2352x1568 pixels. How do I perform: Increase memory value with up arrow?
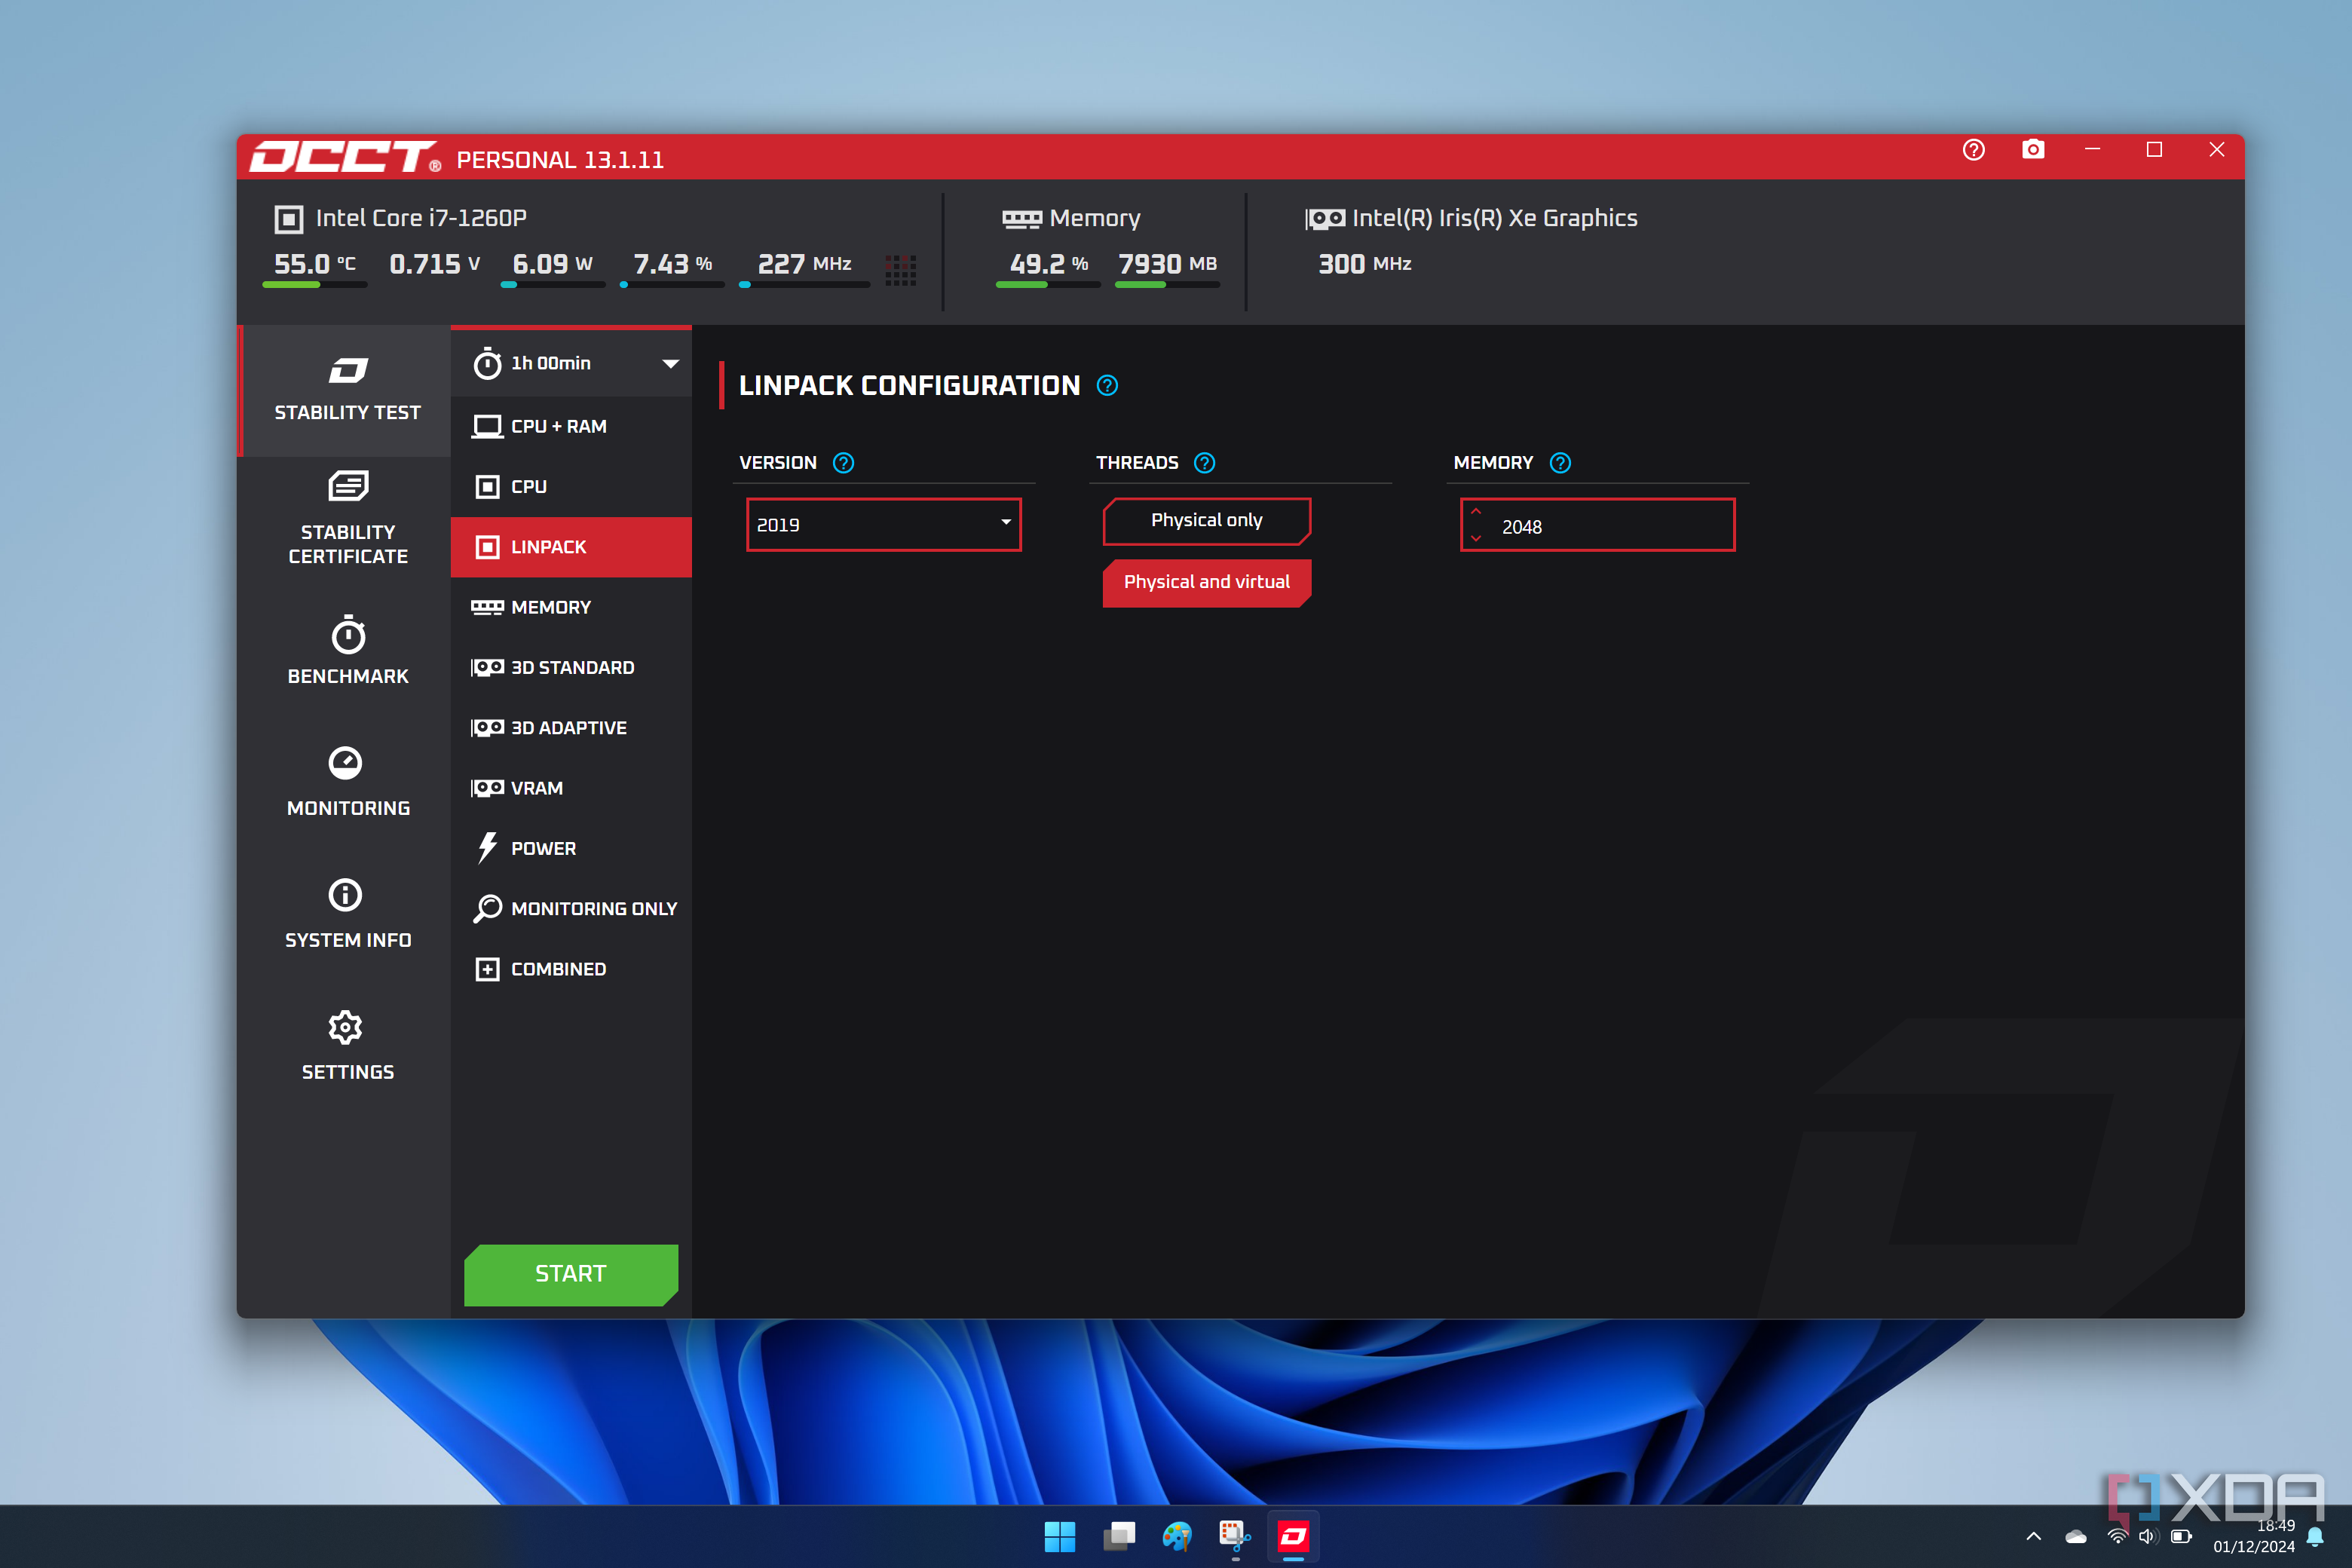1476,512
